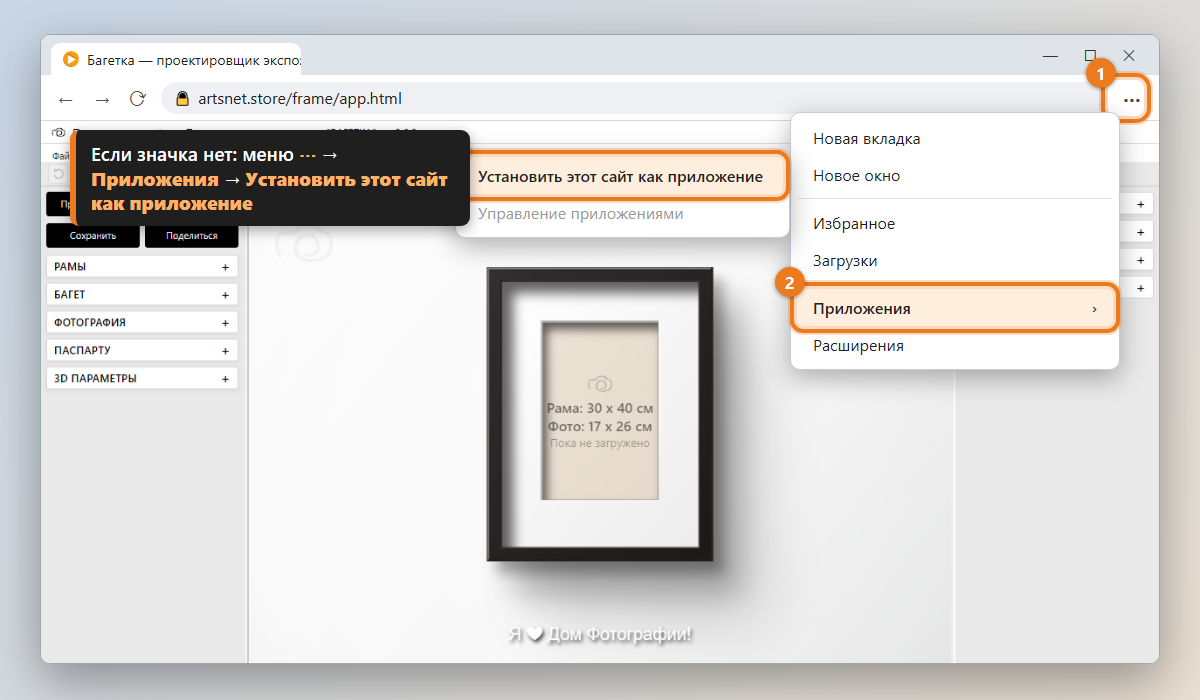Click the text Фото: 17 x 26 см
Image resolution: width=1200 pixels, height=700 pixels.
click(x=600, y=426)
